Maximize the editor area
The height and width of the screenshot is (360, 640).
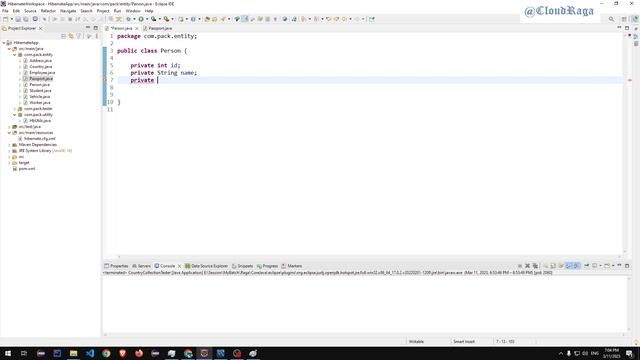(x=627, y=28)
